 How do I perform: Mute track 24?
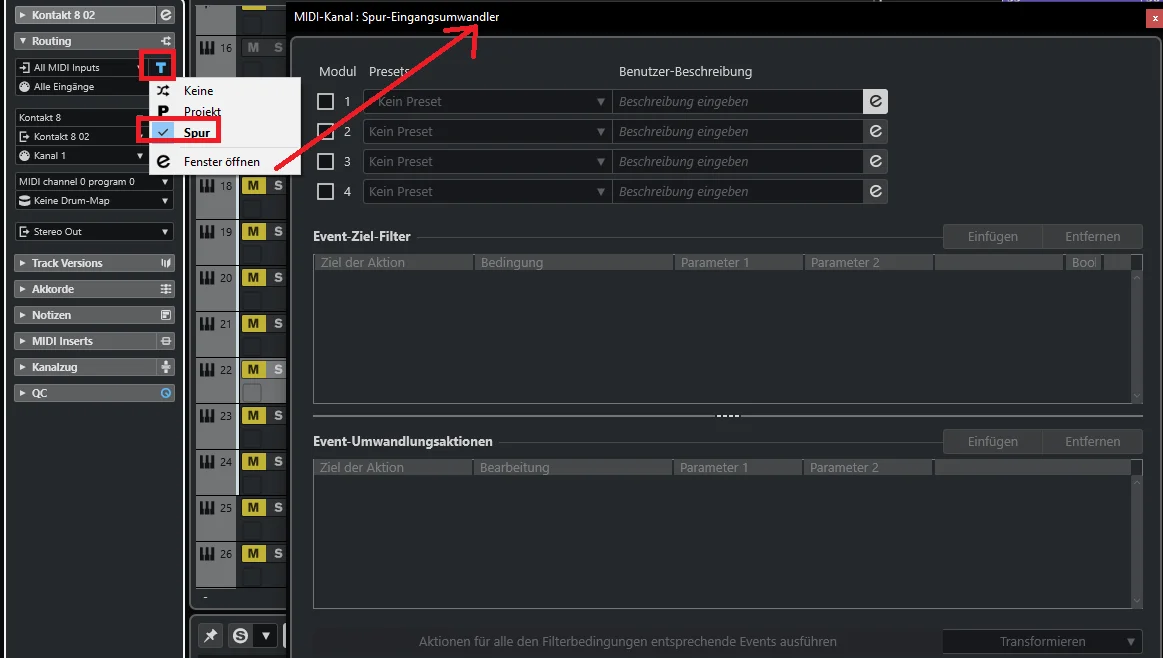coord(254,461)
